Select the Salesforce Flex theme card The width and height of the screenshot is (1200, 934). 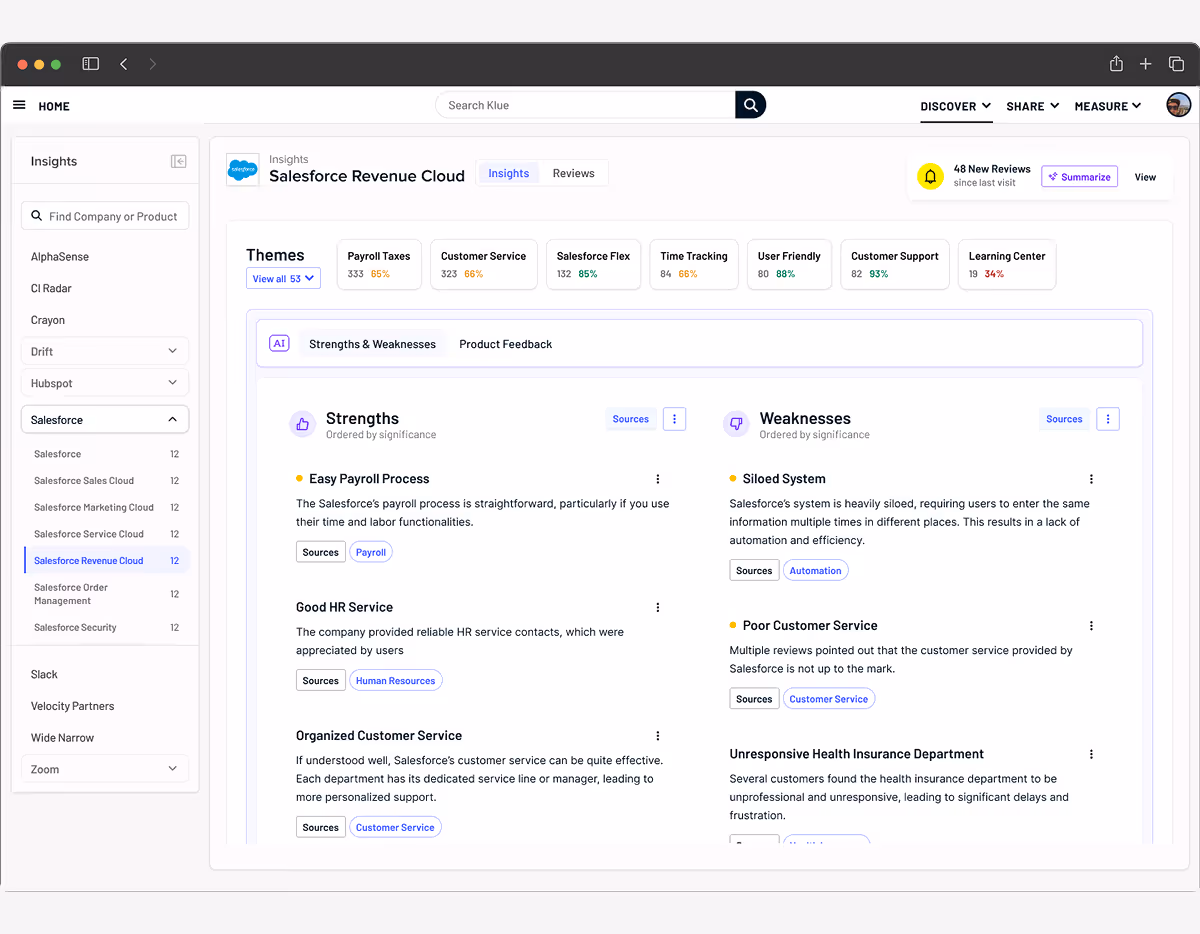[593, 264]
